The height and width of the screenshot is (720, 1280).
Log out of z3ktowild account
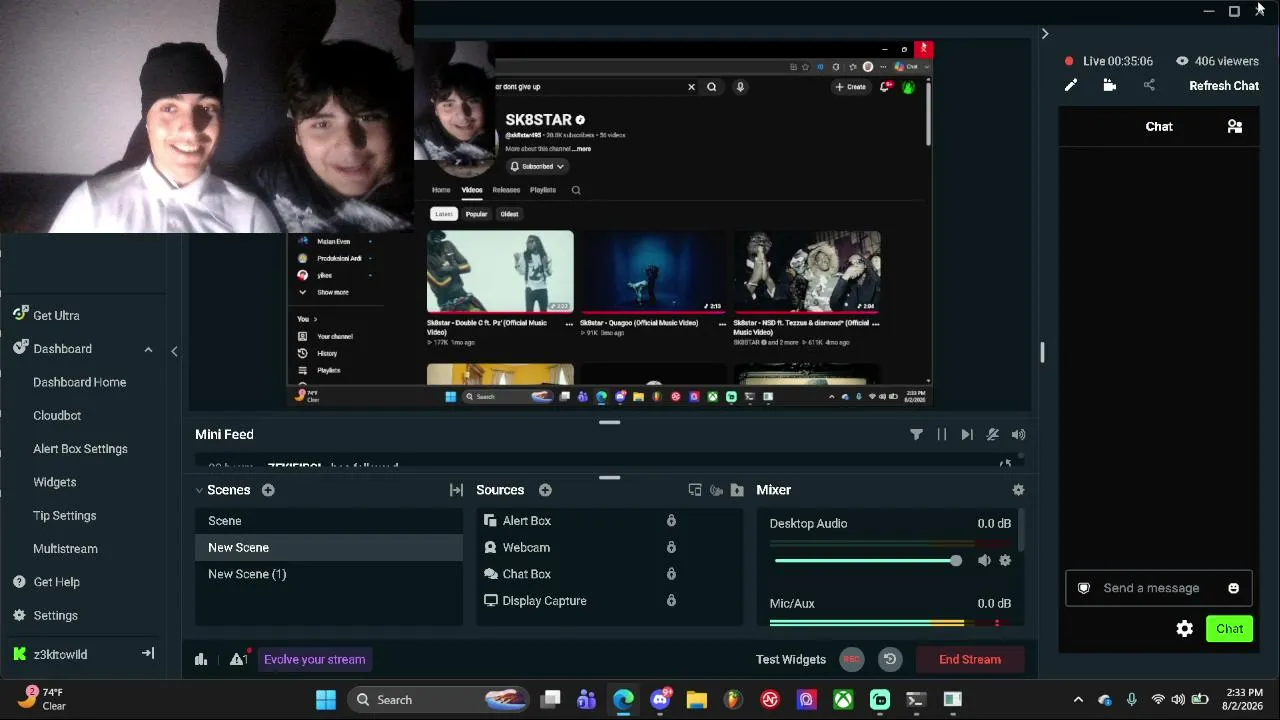pos(148,654)
